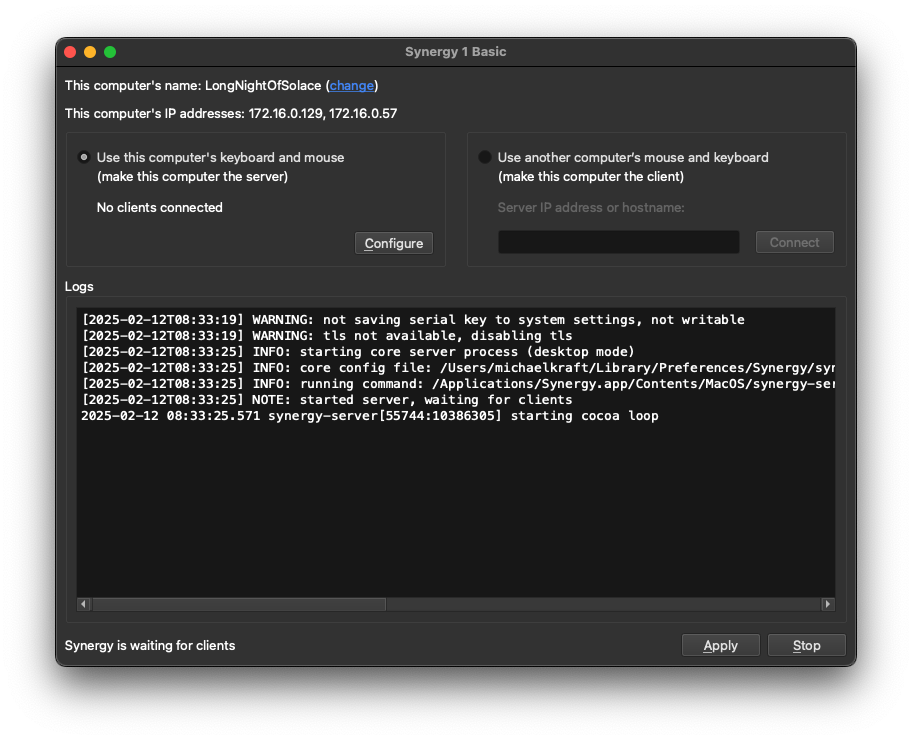
Task: Select 'Use another computer's mouse and keyboard' radio
Action: coord(484,157)
